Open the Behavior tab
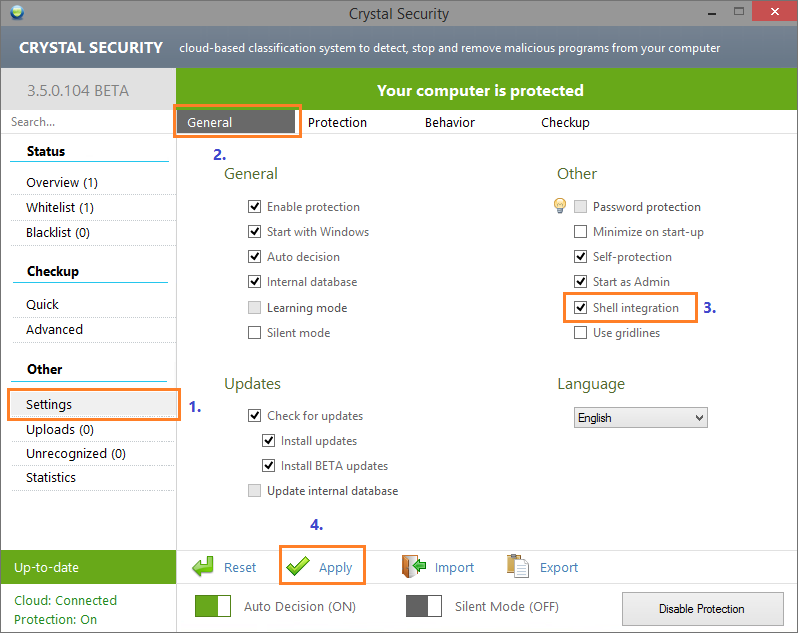798x633 pixels. coord(450,122)
